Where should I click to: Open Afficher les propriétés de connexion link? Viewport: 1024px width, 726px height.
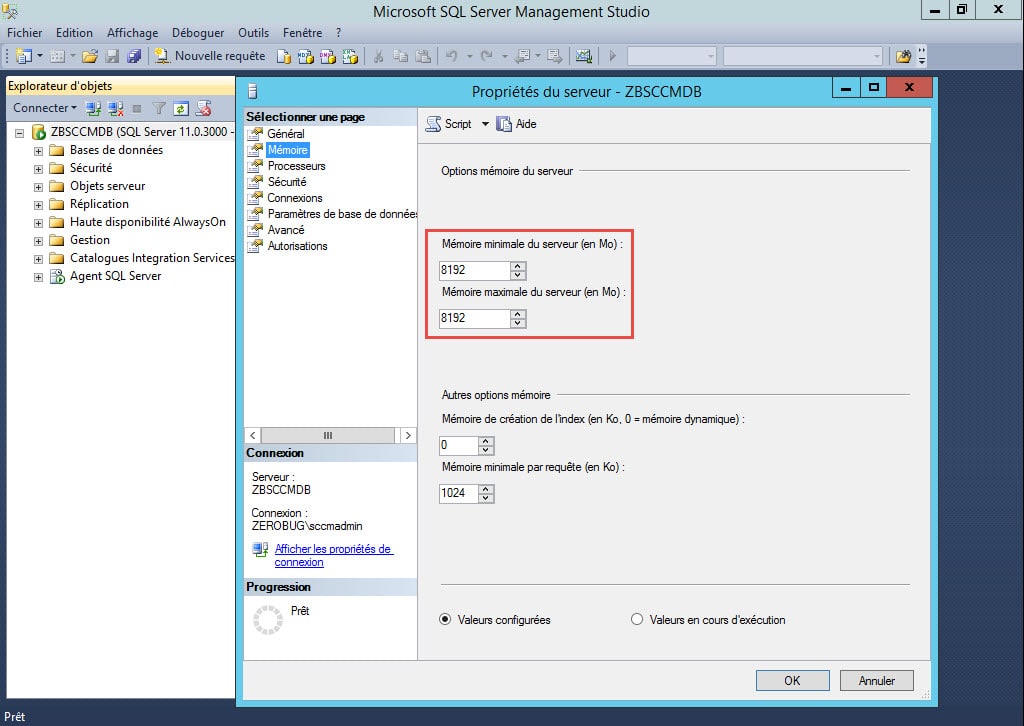click(333, 556)
